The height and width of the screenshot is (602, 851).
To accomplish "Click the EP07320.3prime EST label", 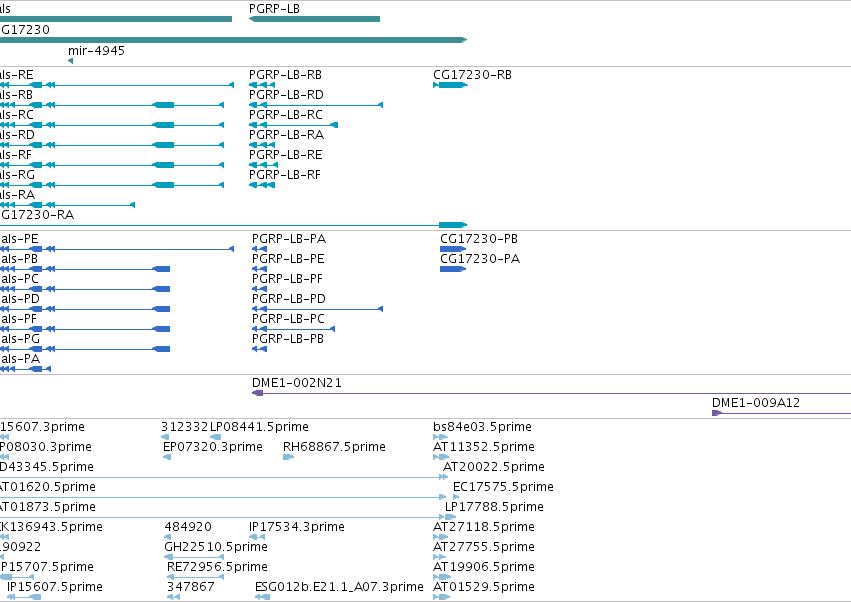I will coord(213,447).
